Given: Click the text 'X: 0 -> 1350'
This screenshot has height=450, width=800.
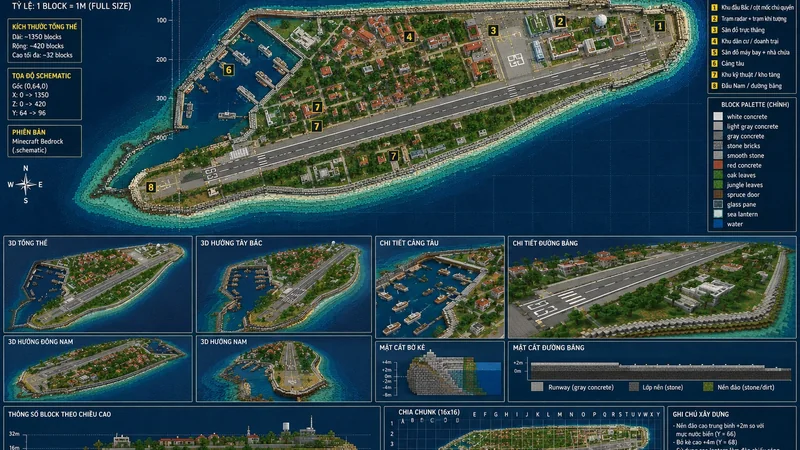Looking at the screenshot, I should [x=31, y=95].
